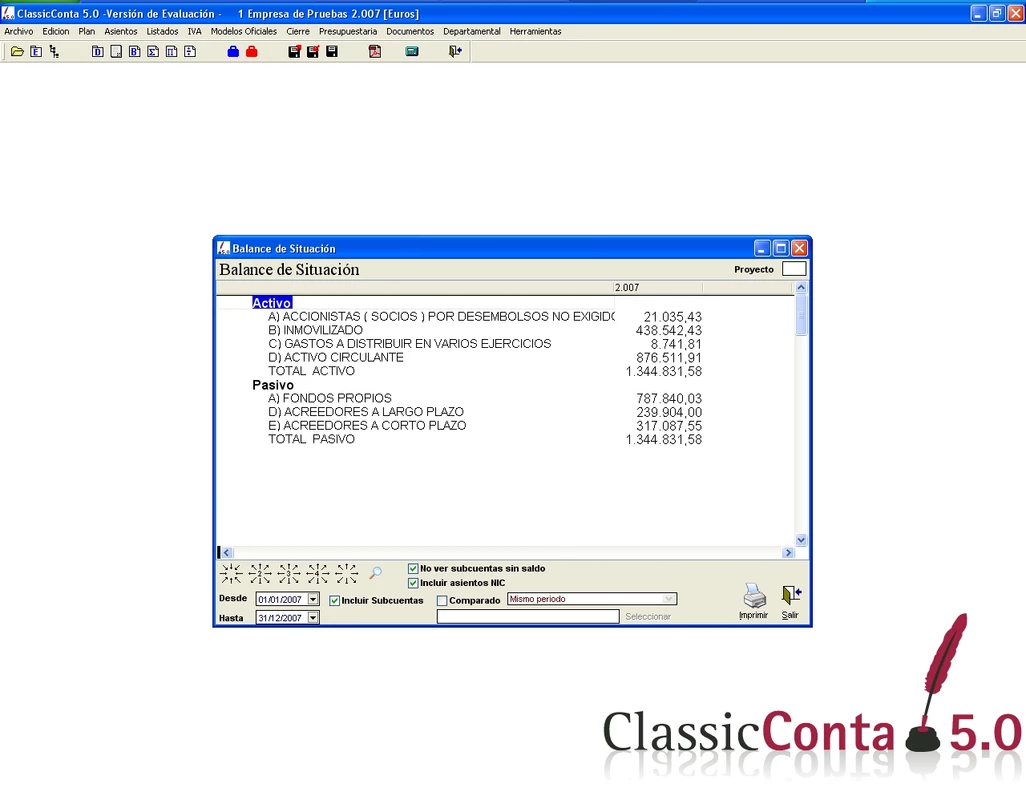Click the pi-symbol document toolbar icon

pyautogui.click(x=171, y=52)
